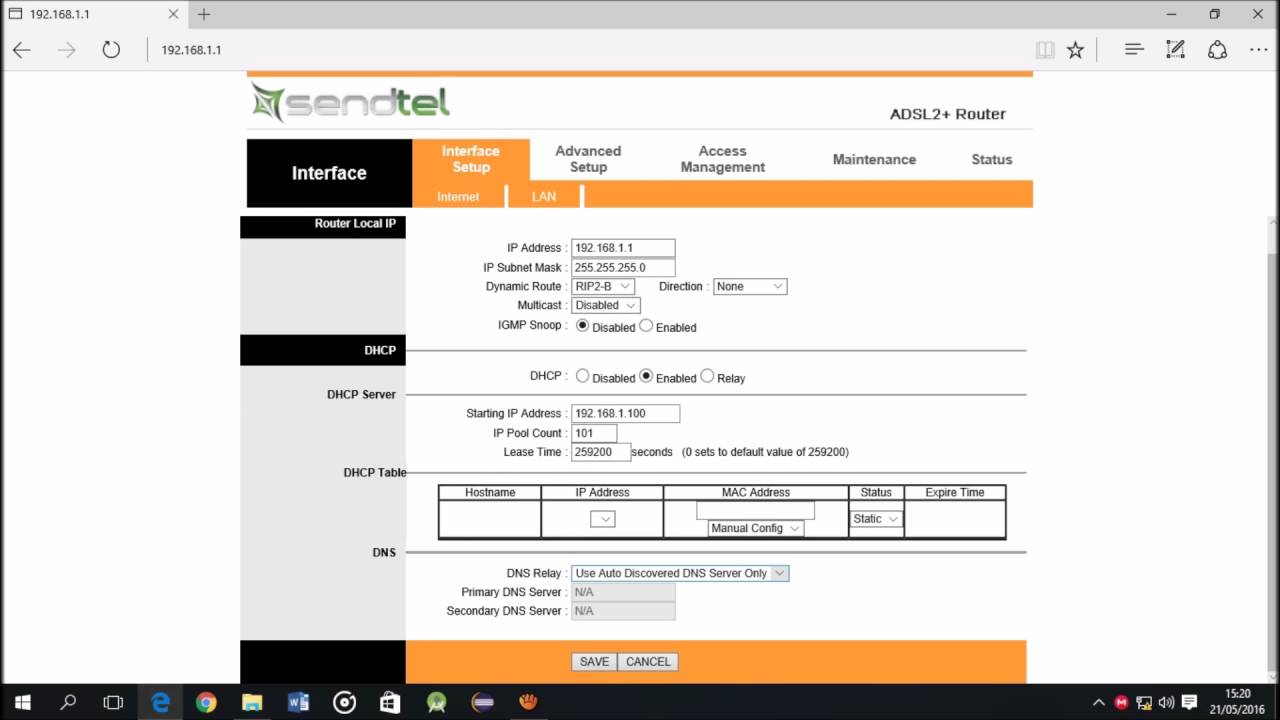Open the taskbar clock showing 15:20
The image size is (1280, 720).
[1237, 702]
